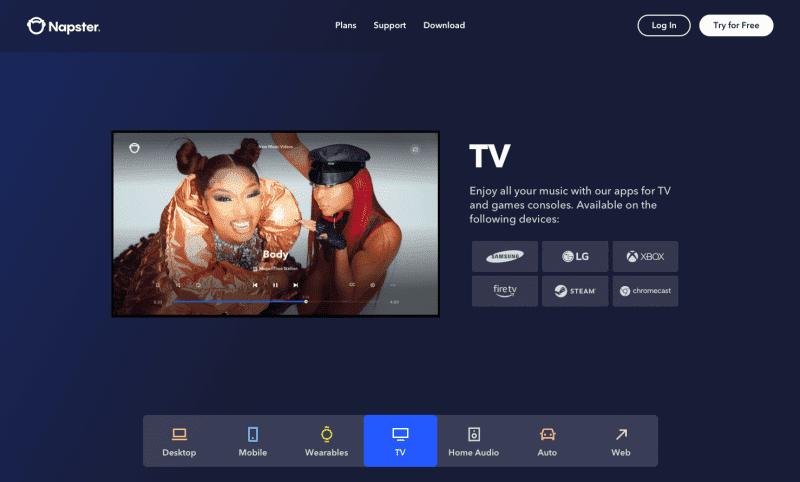Skip to next track in video player
This screenshot has width=800, height=482.
pyautogui.click(x=295, y=285)
